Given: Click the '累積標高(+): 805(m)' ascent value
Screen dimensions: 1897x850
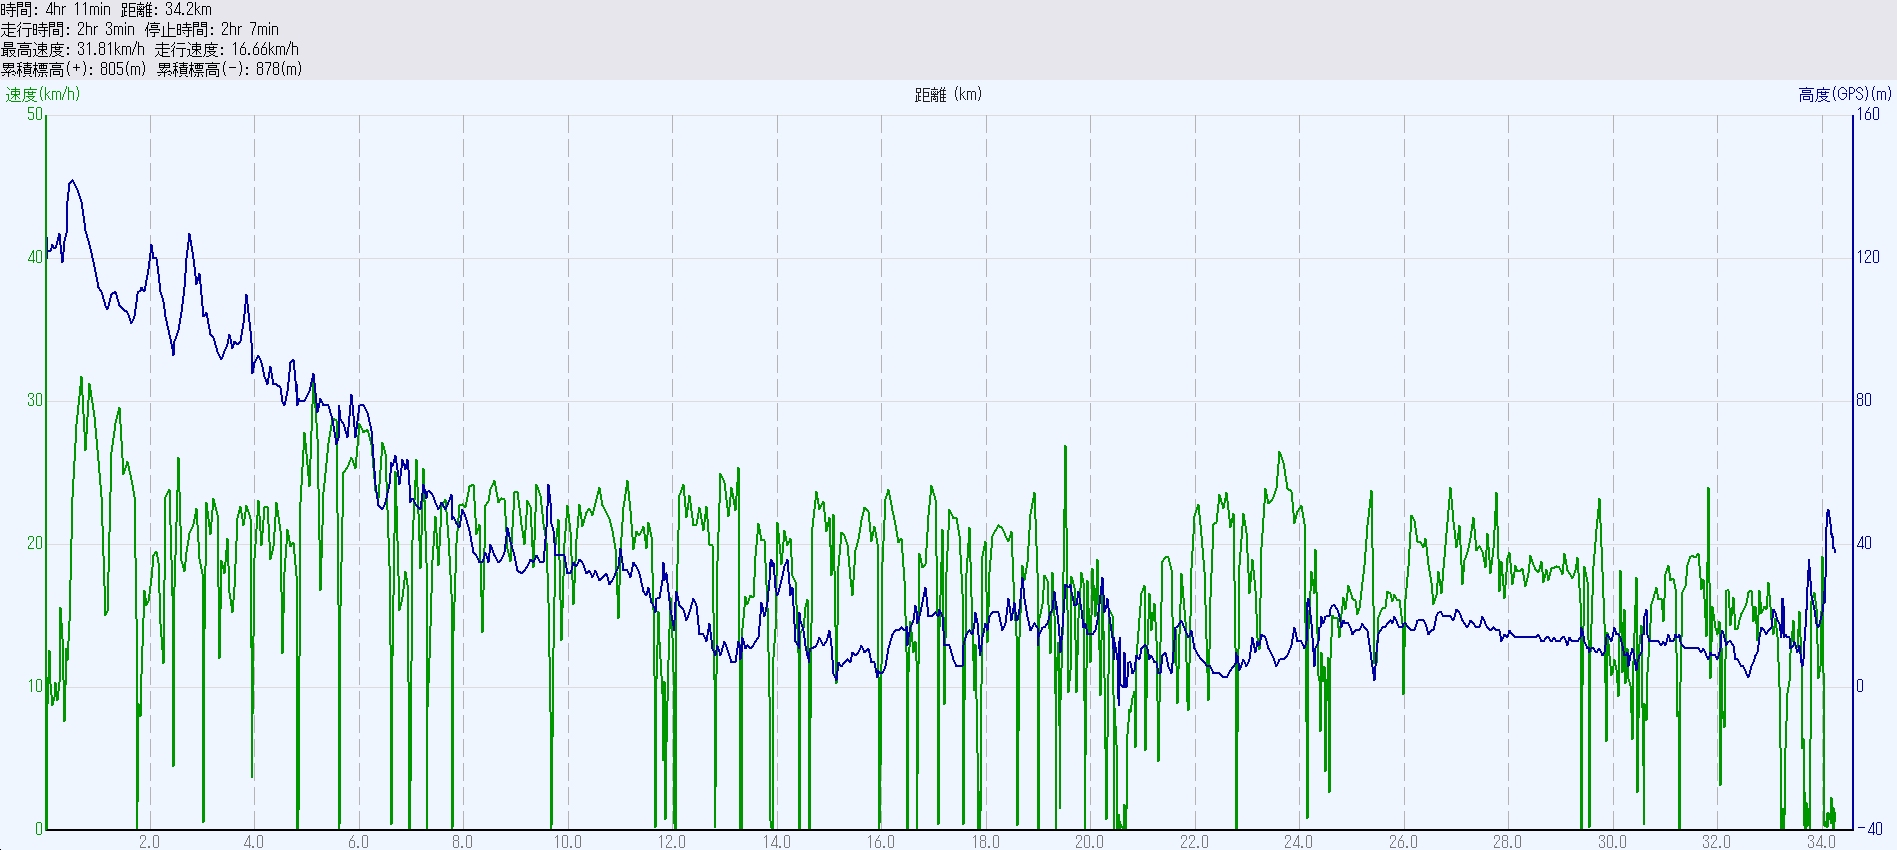Looking at the screenshot, I should point(74,69).
